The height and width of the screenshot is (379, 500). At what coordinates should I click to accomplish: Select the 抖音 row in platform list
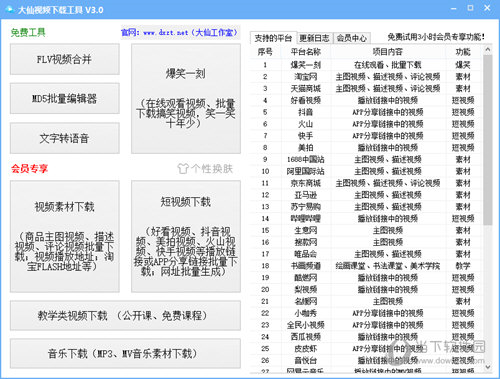point(366,112)
